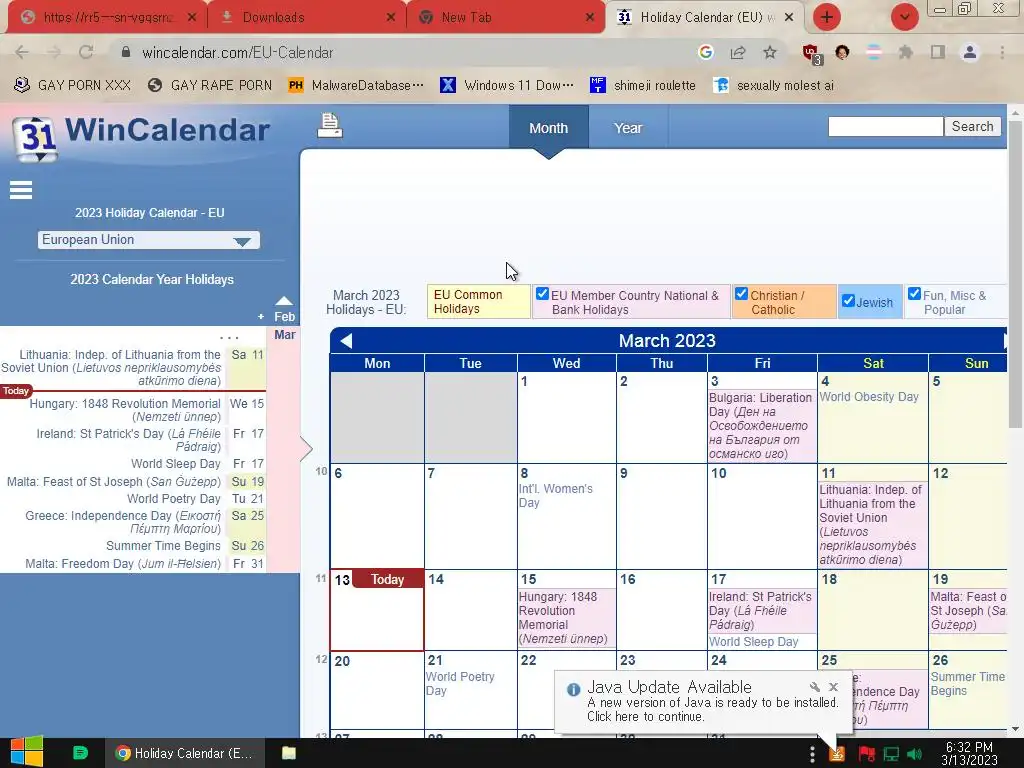
Task: Open a new tab with plus button
Action: pyautogui.click(x=827, y=17)
